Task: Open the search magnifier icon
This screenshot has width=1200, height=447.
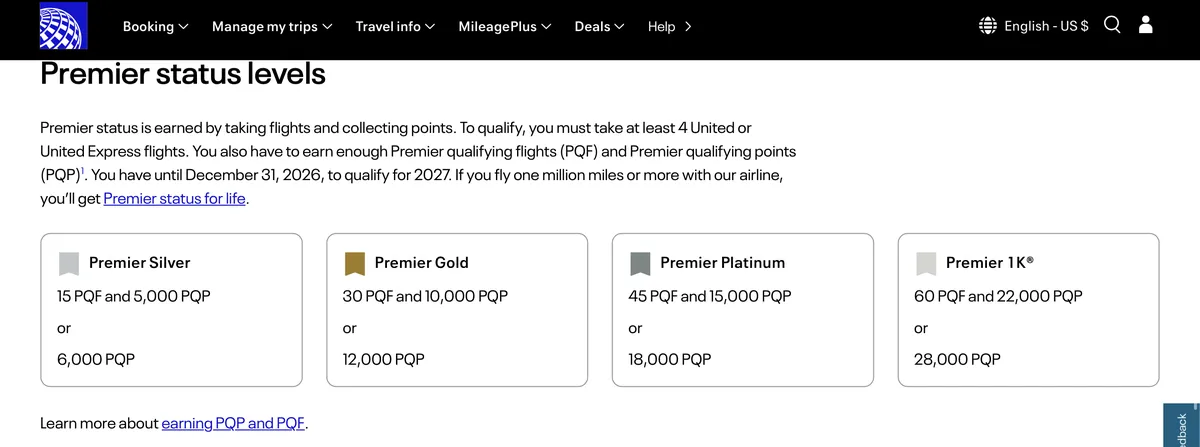Action: (x=1112, y=25)
